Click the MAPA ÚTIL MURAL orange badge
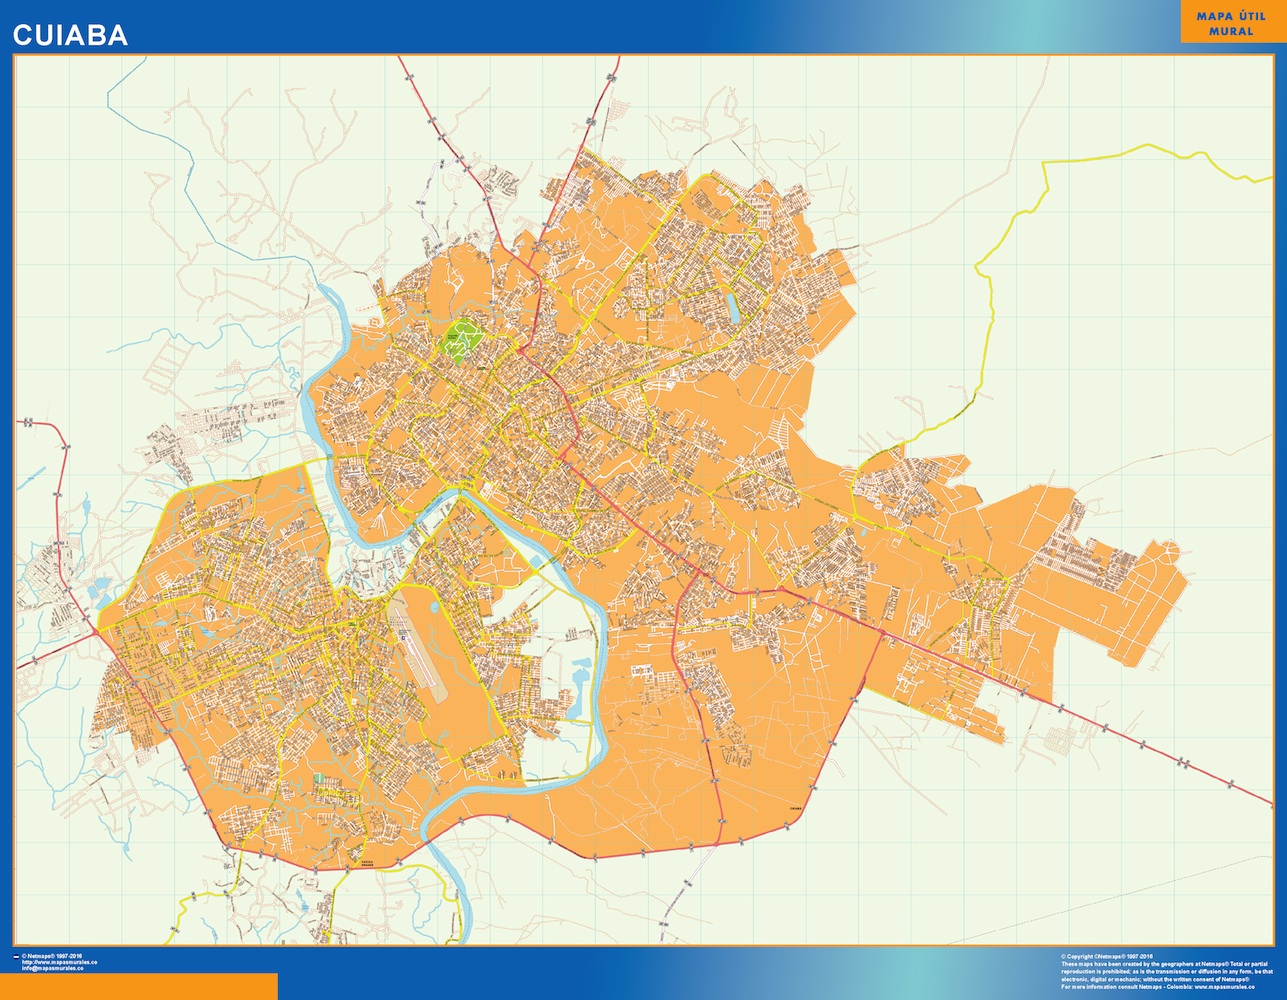The width and height of the screenshot is (1287, 1000). coord(1230,24)
